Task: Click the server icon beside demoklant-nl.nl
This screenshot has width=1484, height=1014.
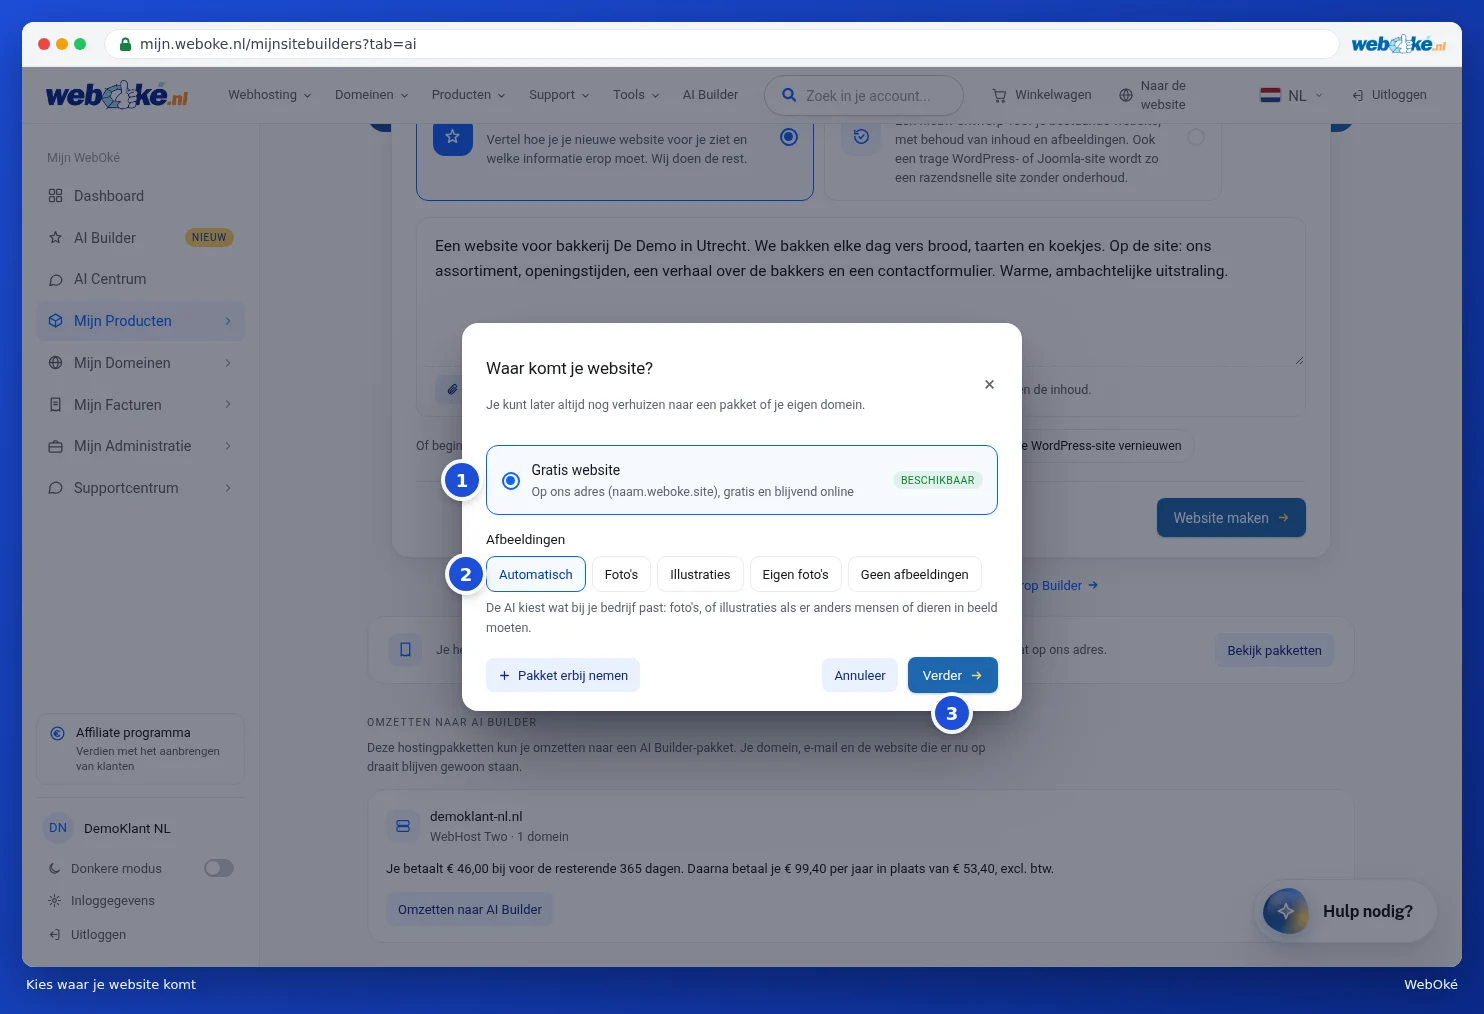Action: 403,826
